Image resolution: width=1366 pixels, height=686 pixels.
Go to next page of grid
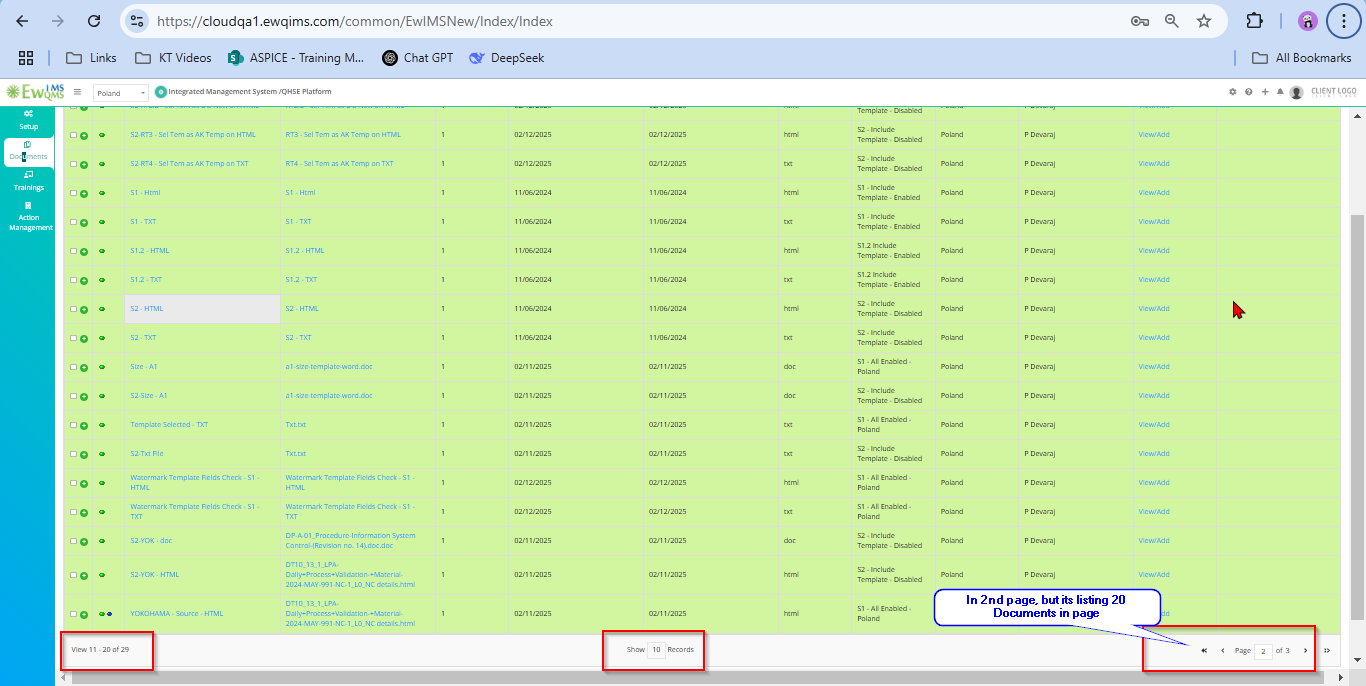(x=1305, y=650)
